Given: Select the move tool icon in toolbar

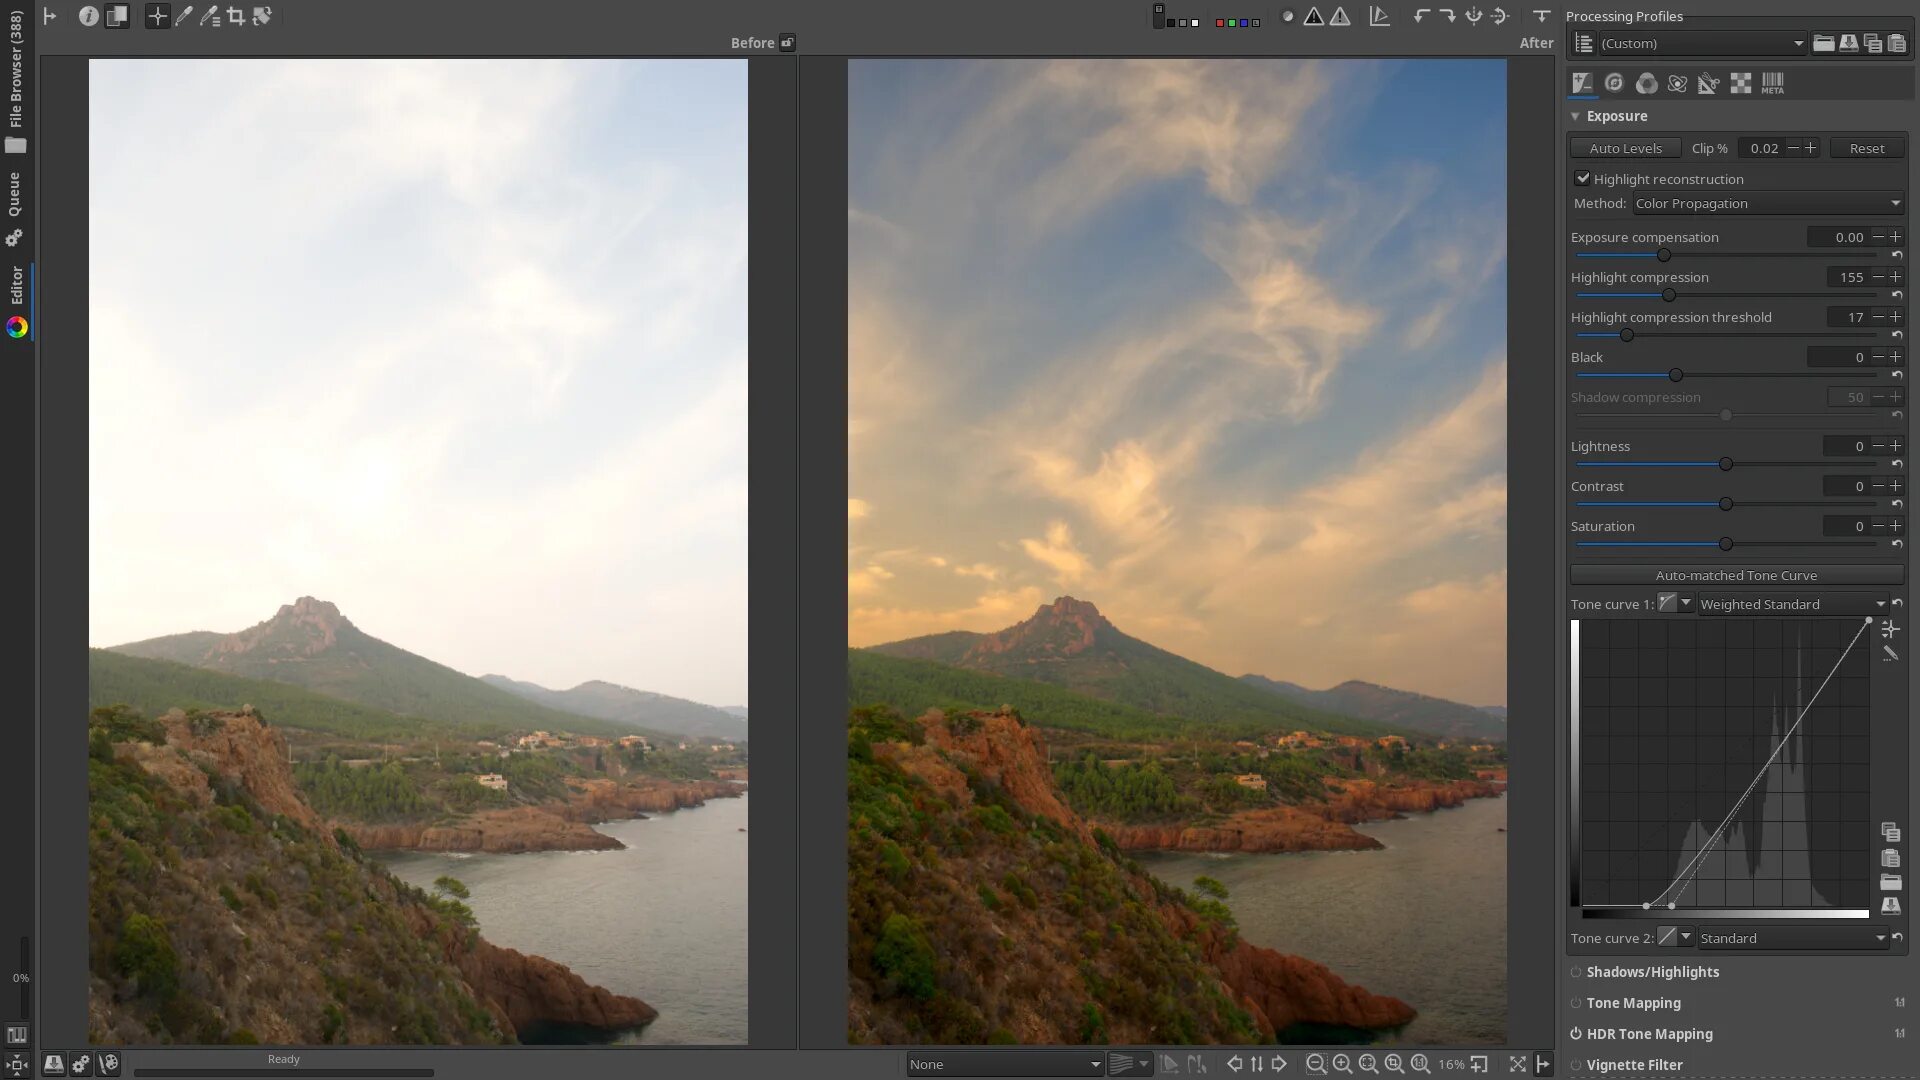Looking at the screenshot, I should 157,16.
